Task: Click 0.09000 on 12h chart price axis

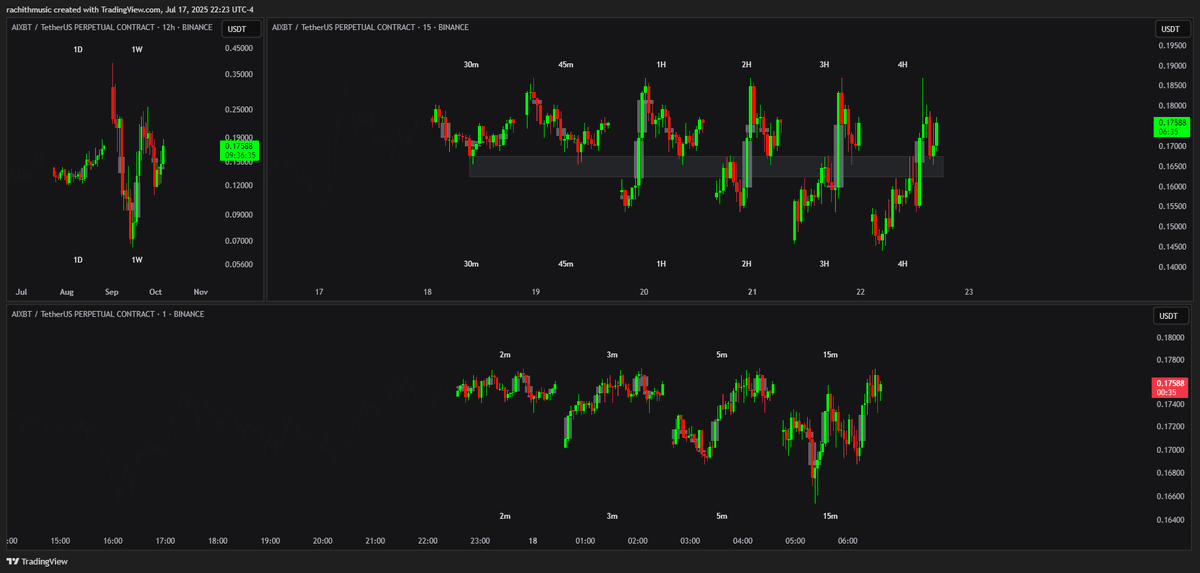Action: coord(239,215)
